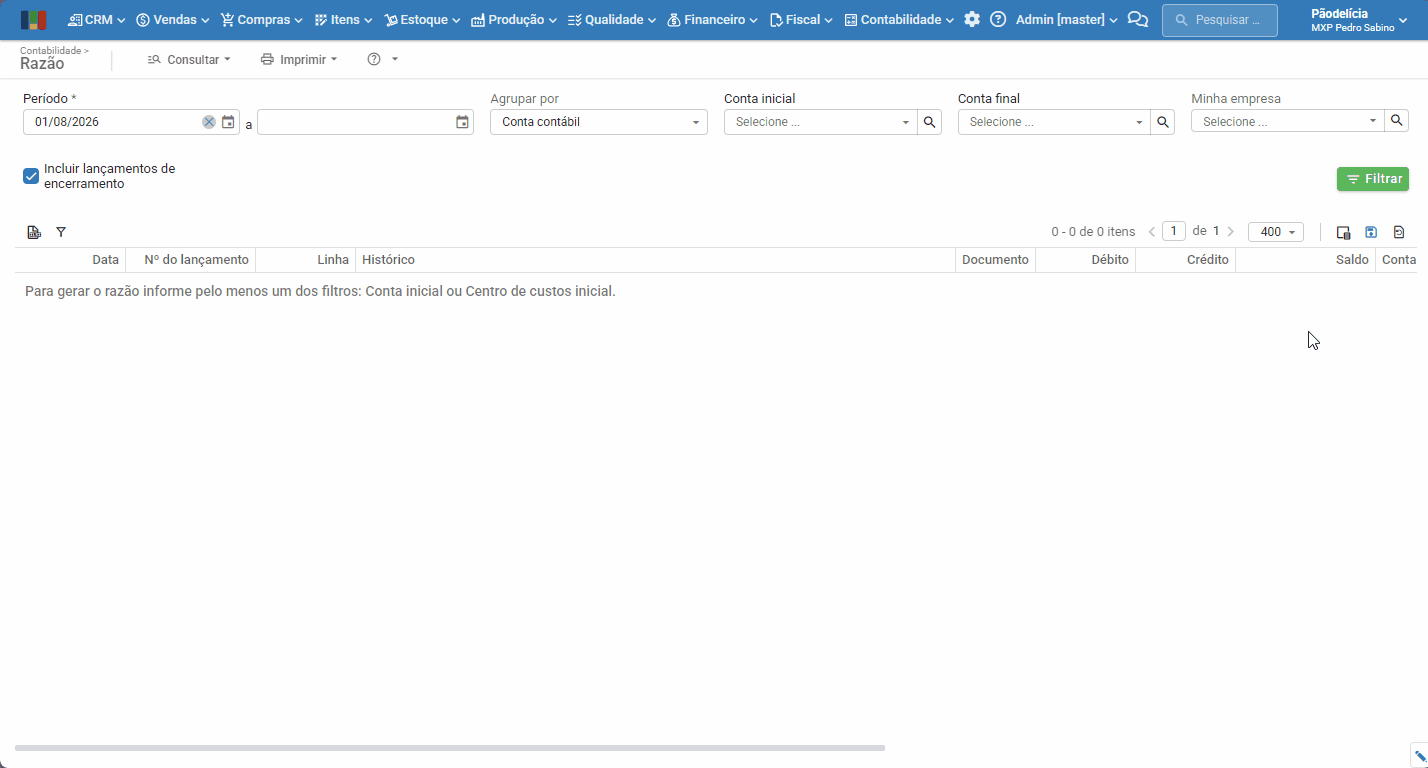
Task: Click the save grid layout icon
Action: pos(1371,232)
